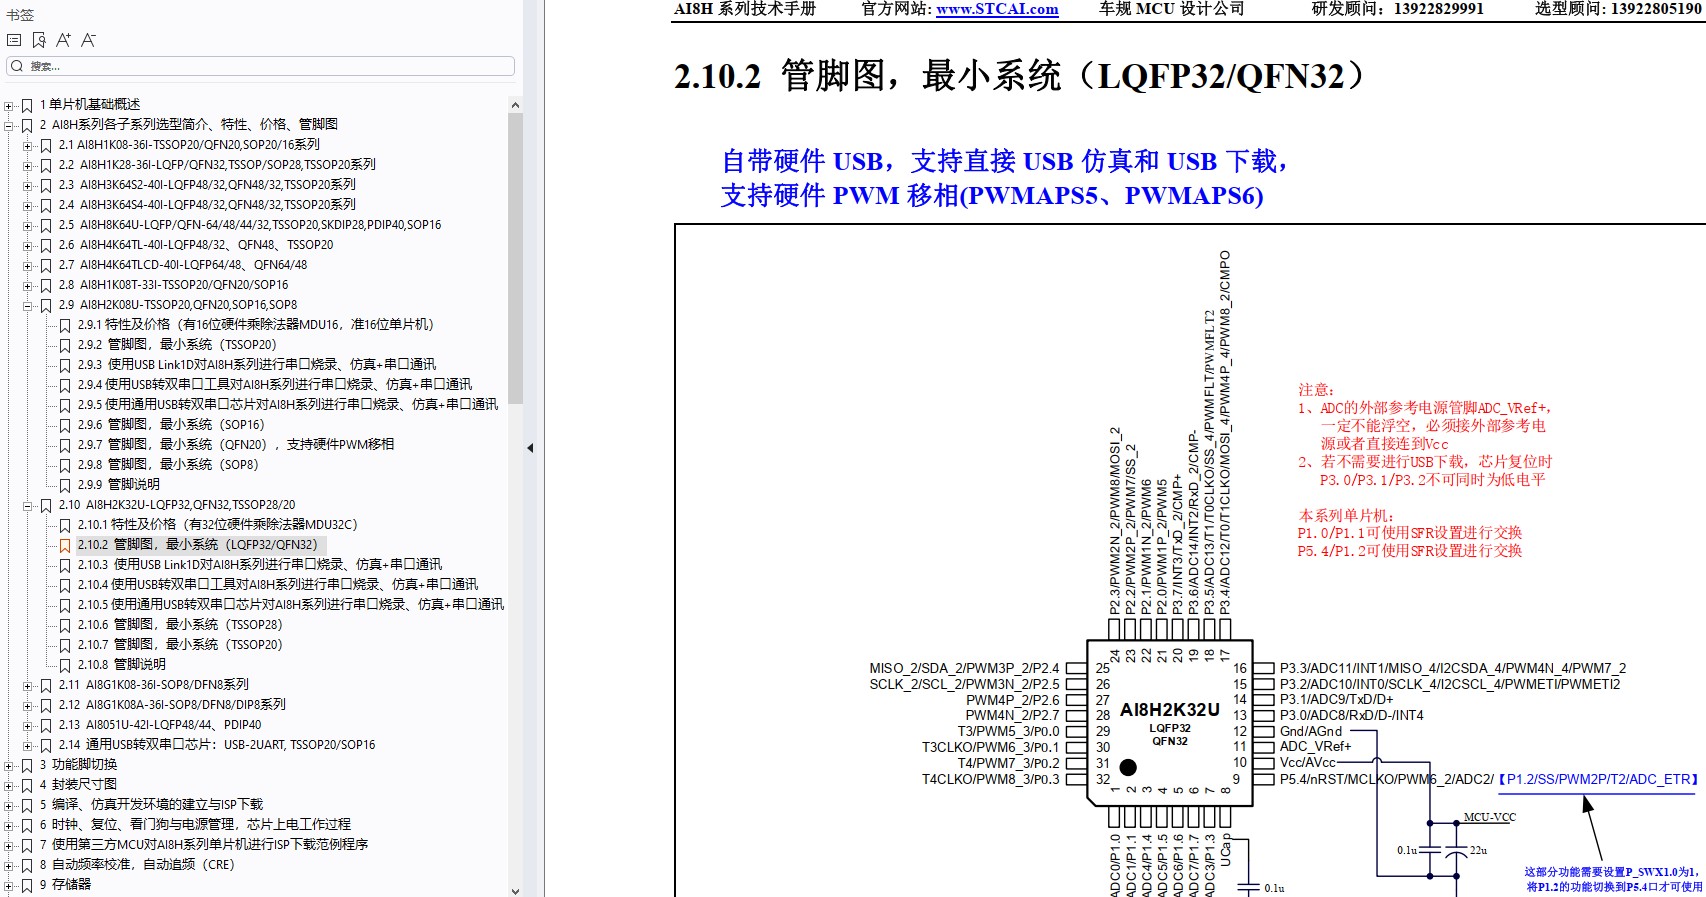Expand section 2.5 AI8H8K64U node
This screenshot has height=897, width=1706.
pos(28,225)
